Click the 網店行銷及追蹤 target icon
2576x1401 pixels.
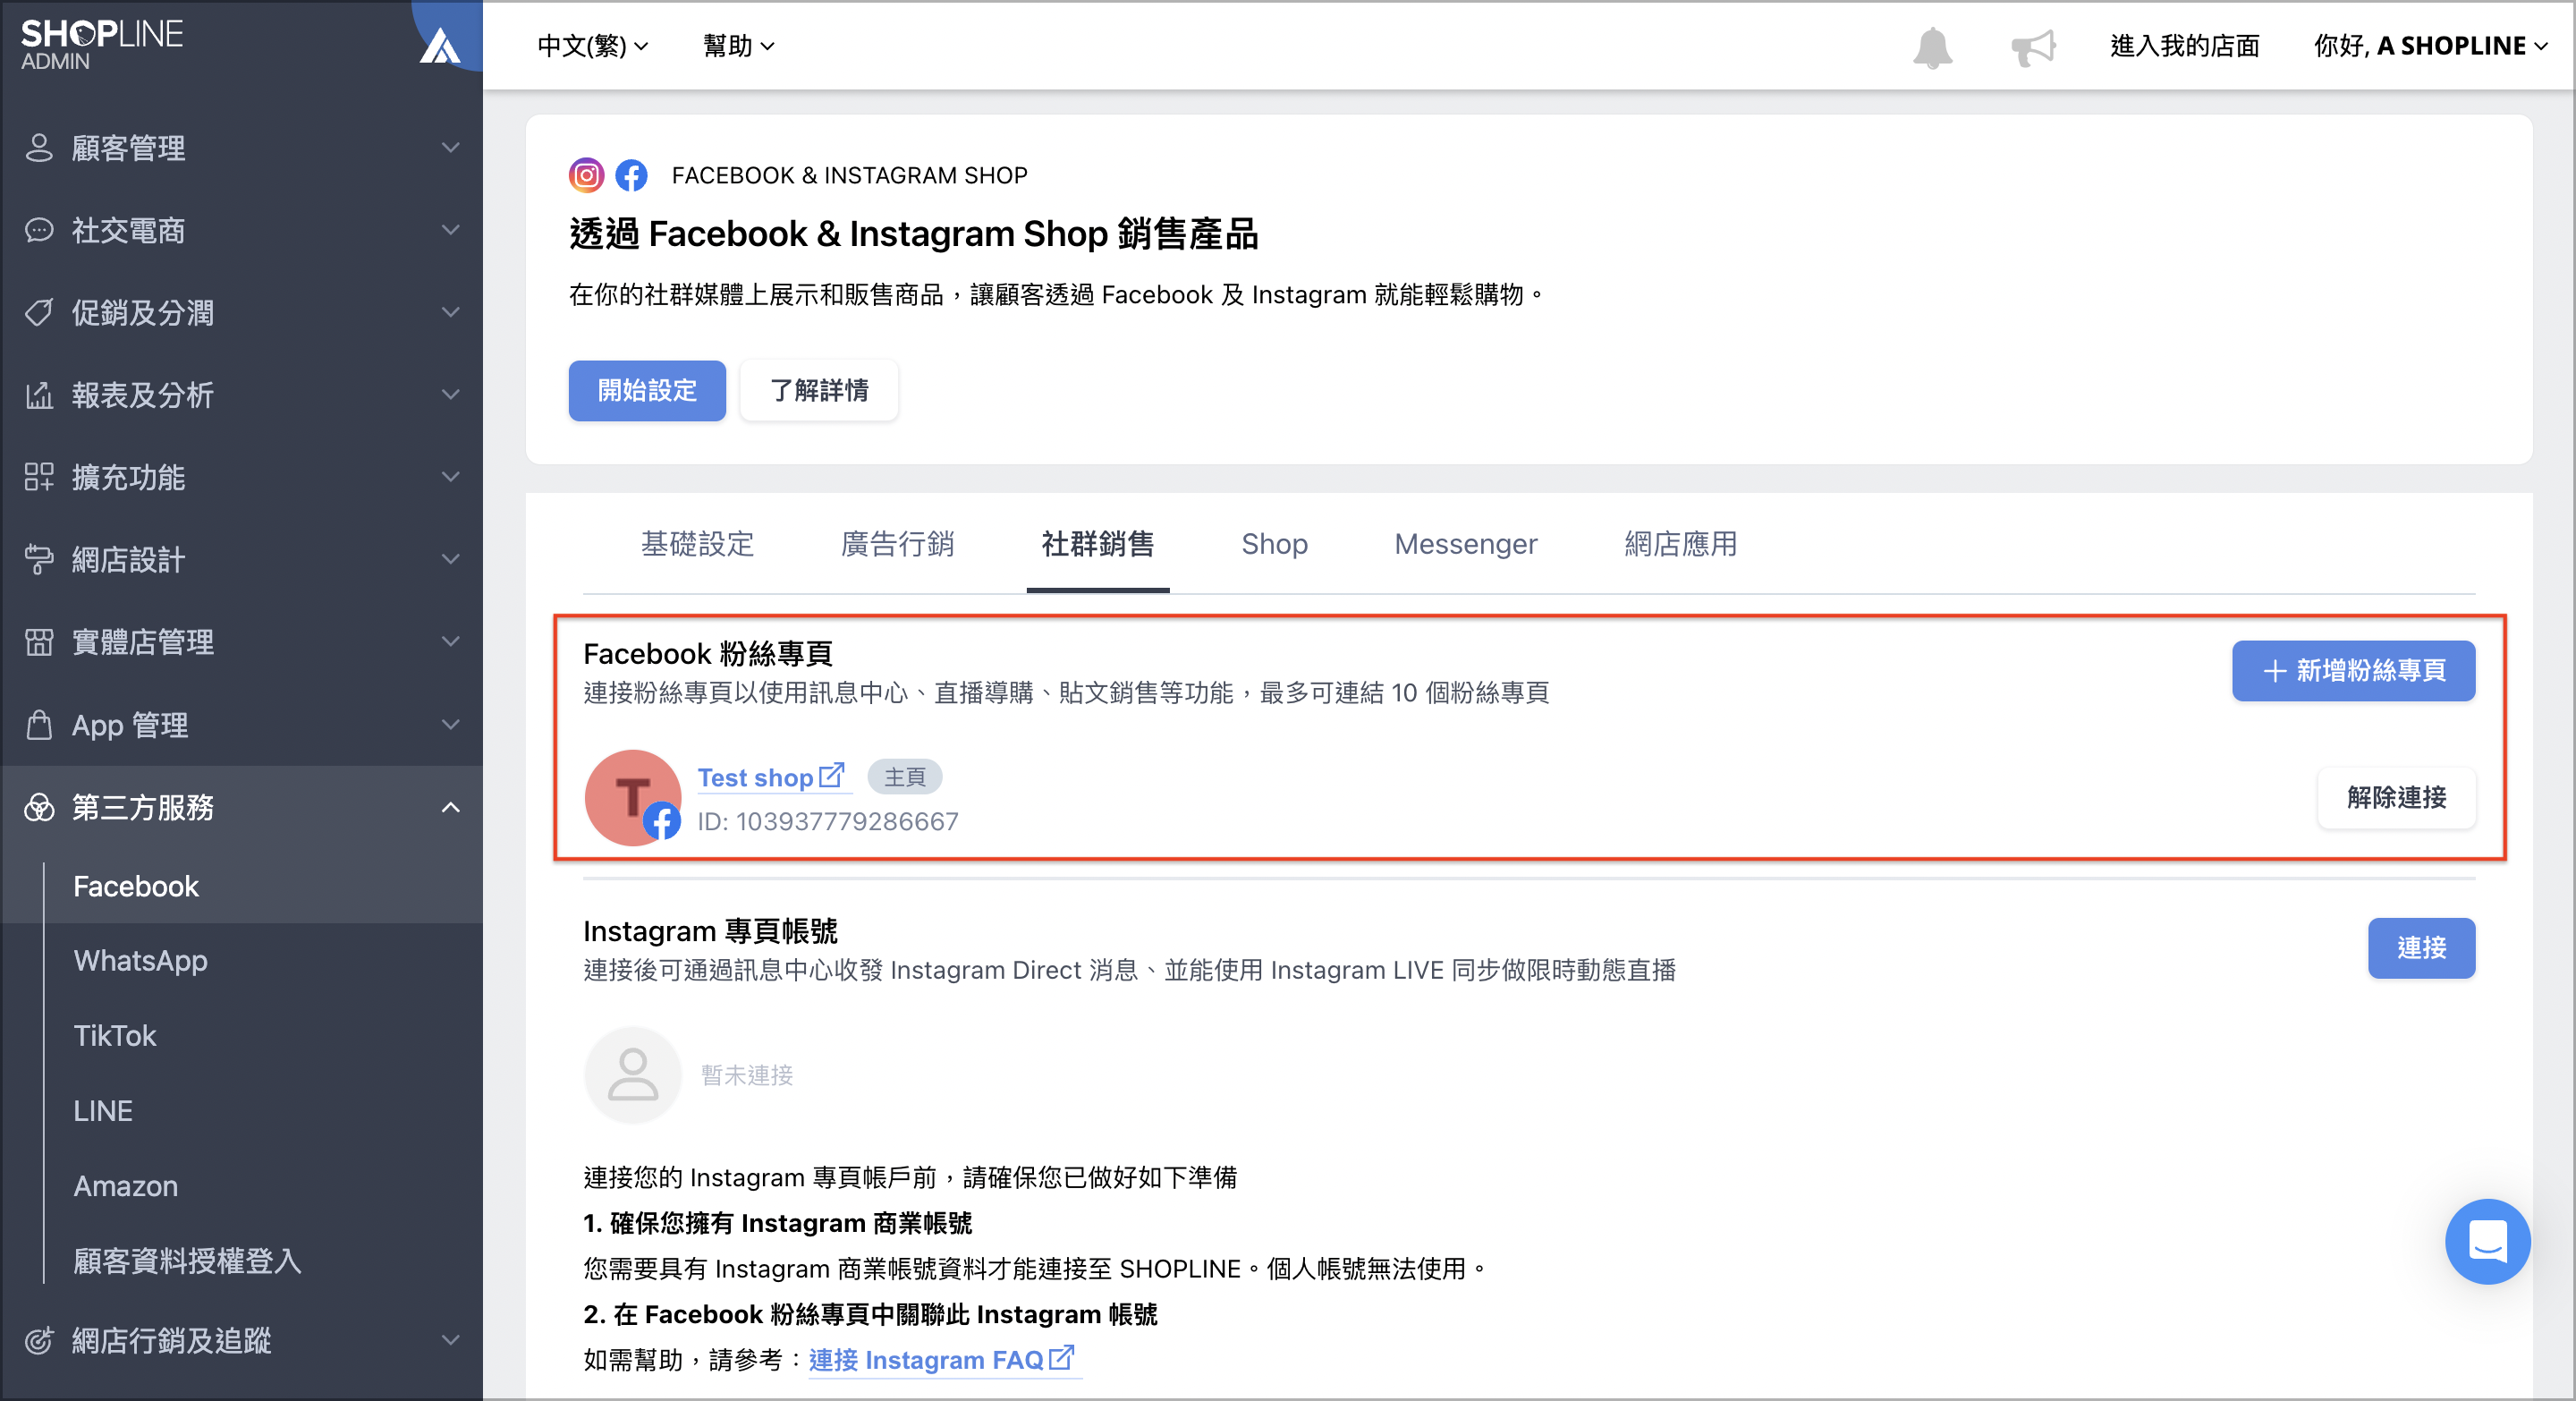pyautogui.click(x=39, y=1340)
